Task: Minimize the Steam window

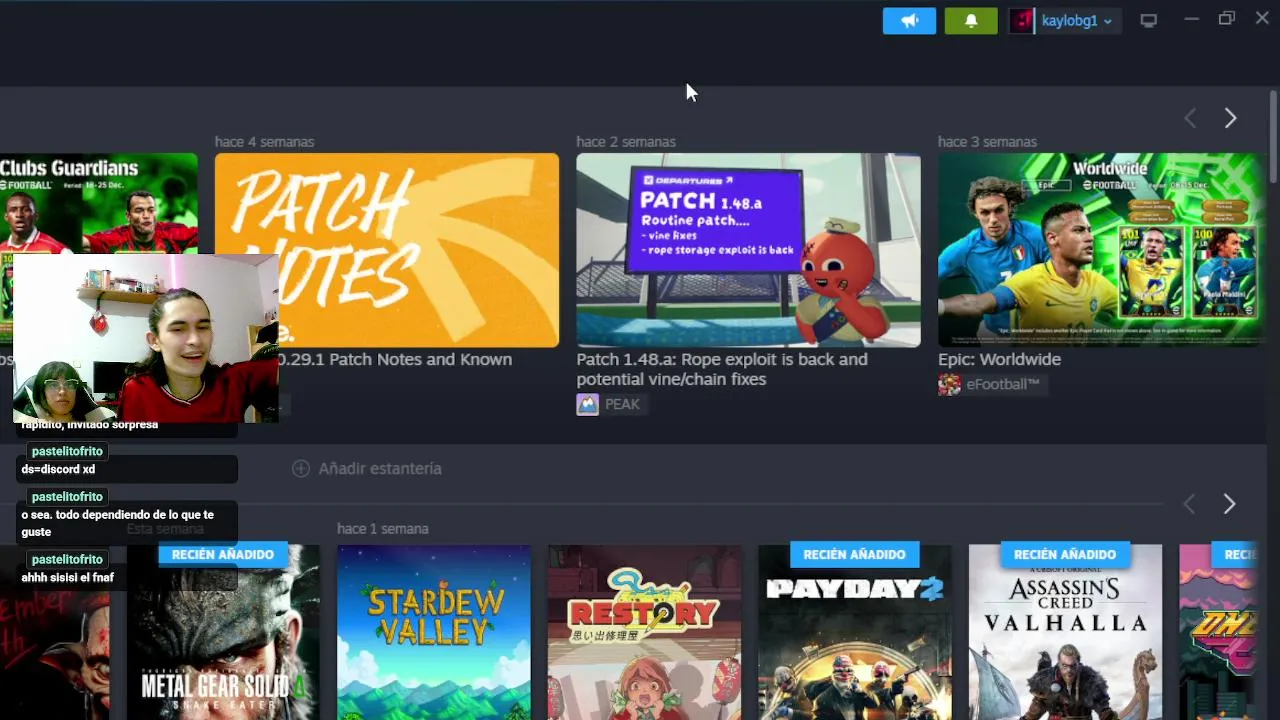Action: pos(1191,19)
